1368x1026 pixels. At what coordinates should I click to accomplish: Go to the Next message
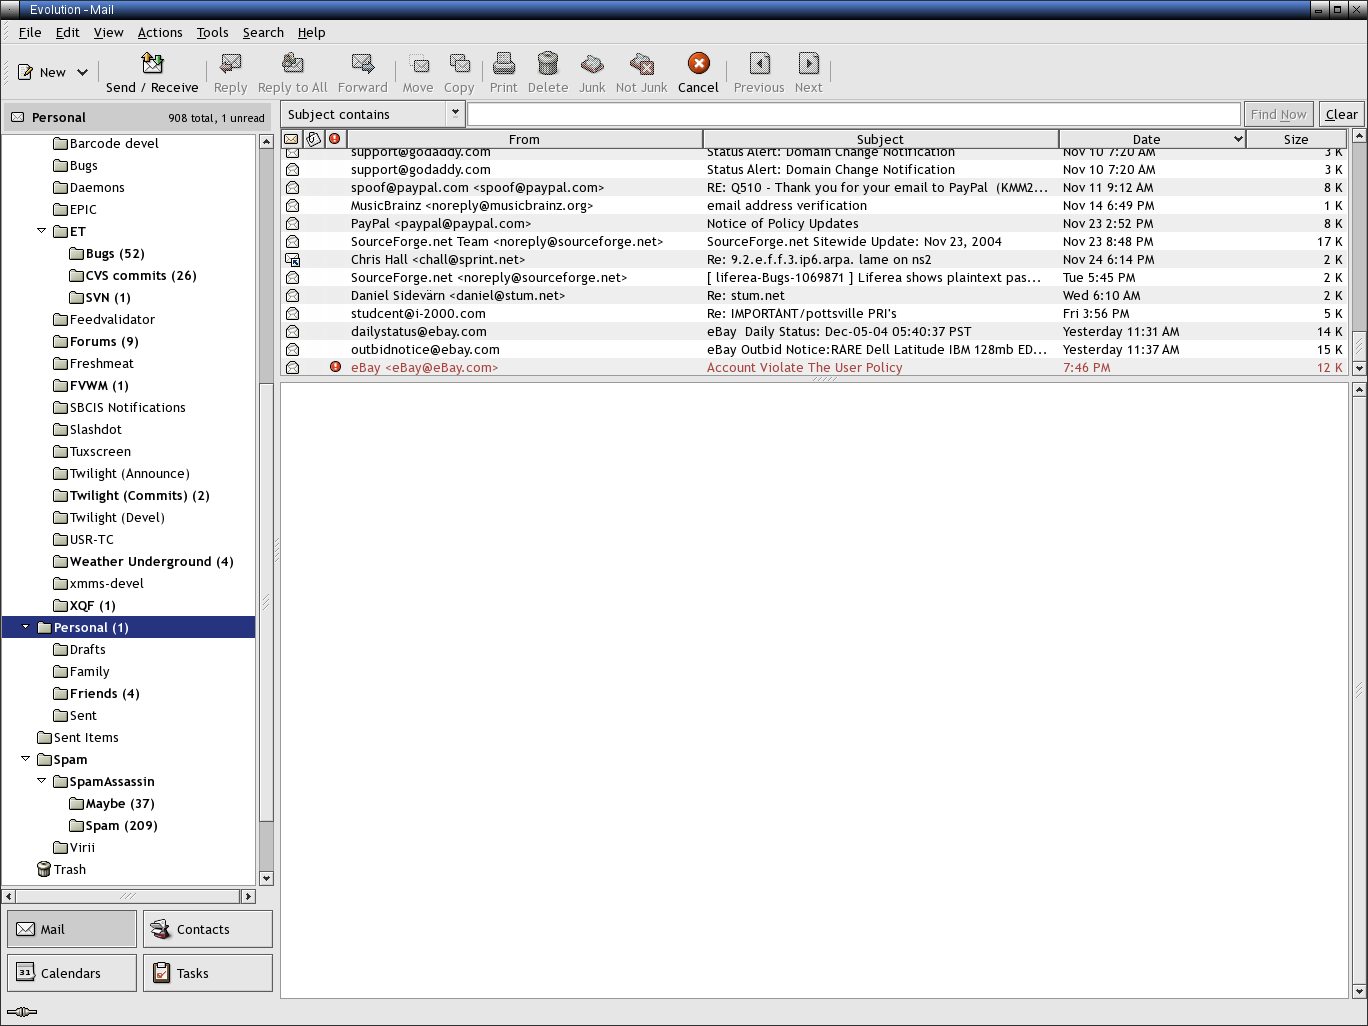coord(808,64)
